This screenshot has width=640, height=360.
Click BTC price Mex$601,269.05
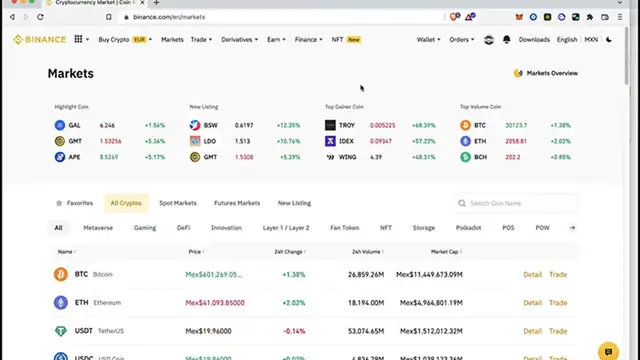tap(213, 275)
